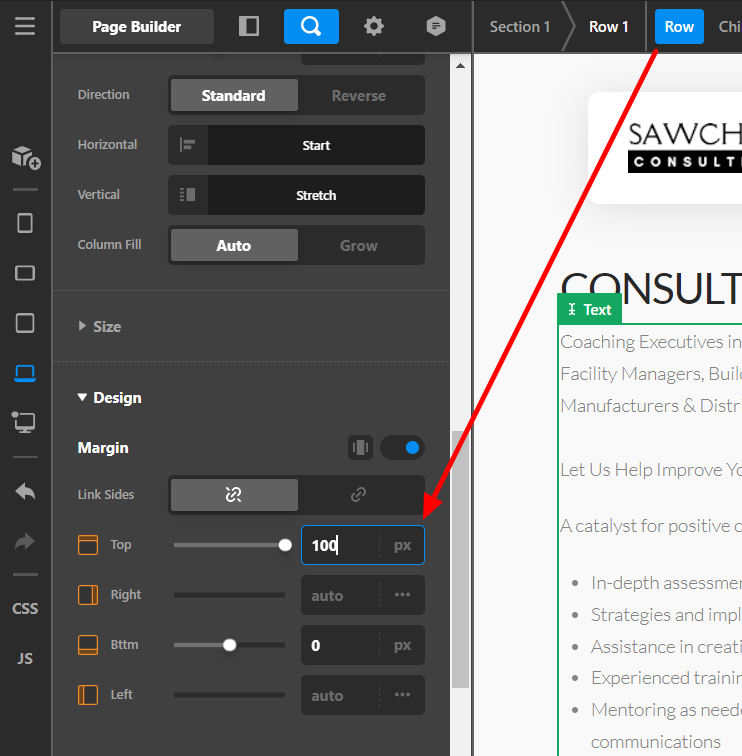Click the Top margin side icon

click(88, 545)
